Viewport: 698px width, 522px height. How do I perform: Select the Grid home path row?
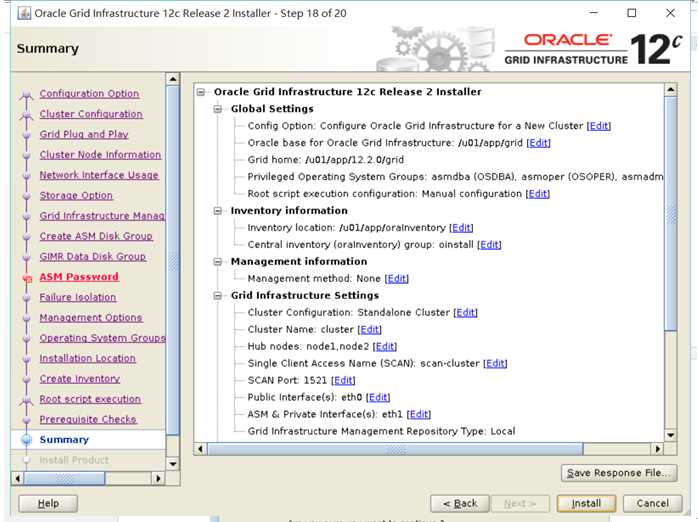tap(325, 160)
